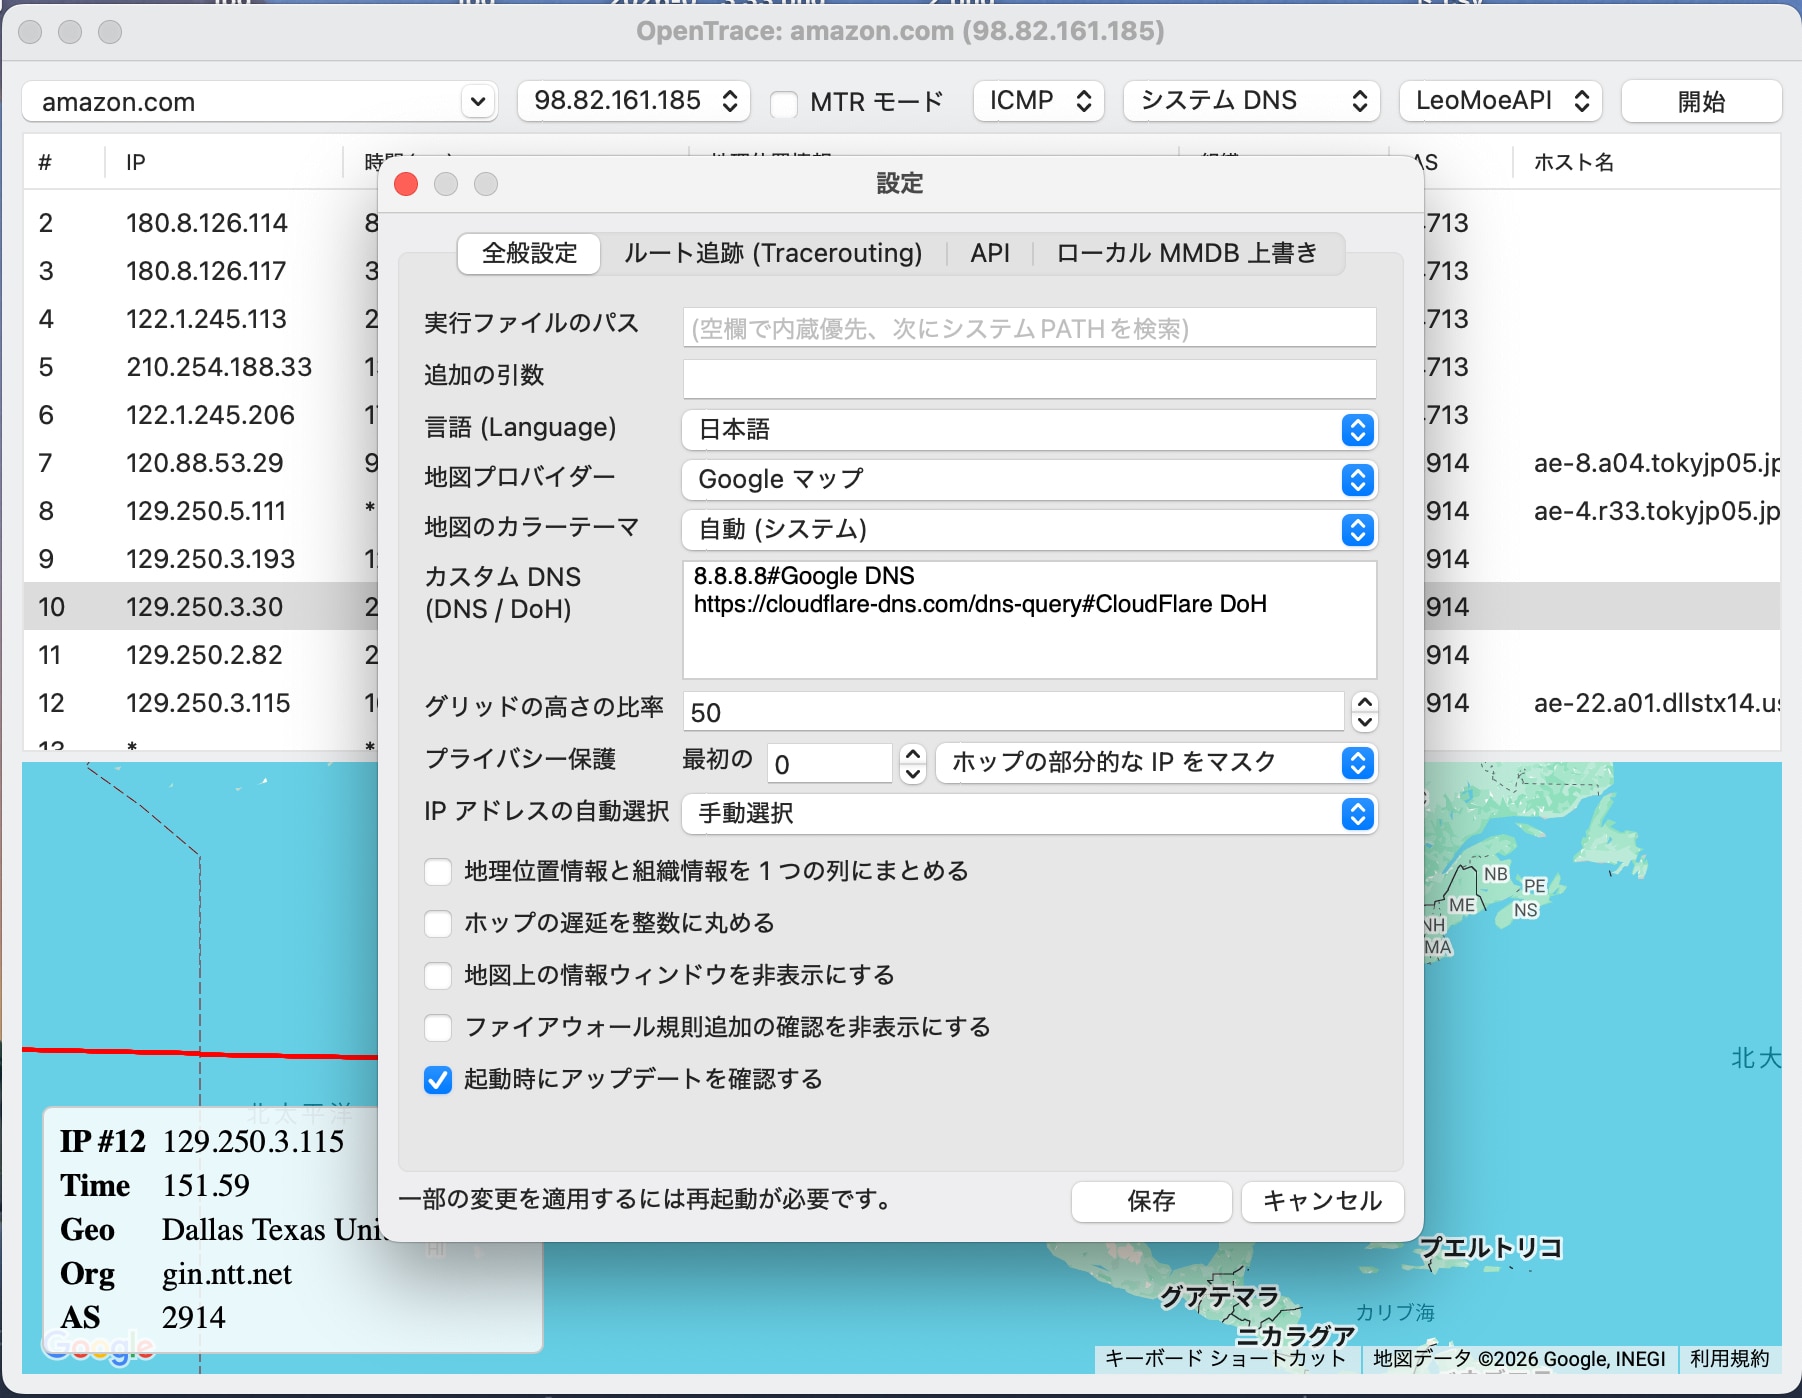Switch to the ルート追跡 (Tracerouting) tab

click(772, 253)
